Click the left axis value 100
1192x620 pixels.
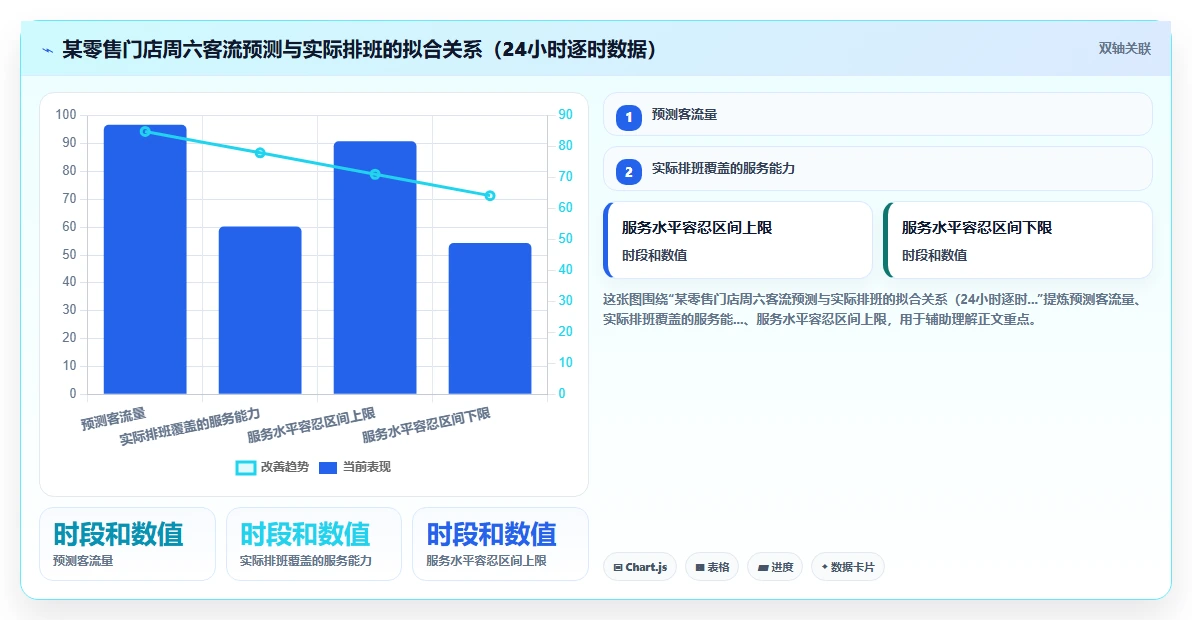66,115
